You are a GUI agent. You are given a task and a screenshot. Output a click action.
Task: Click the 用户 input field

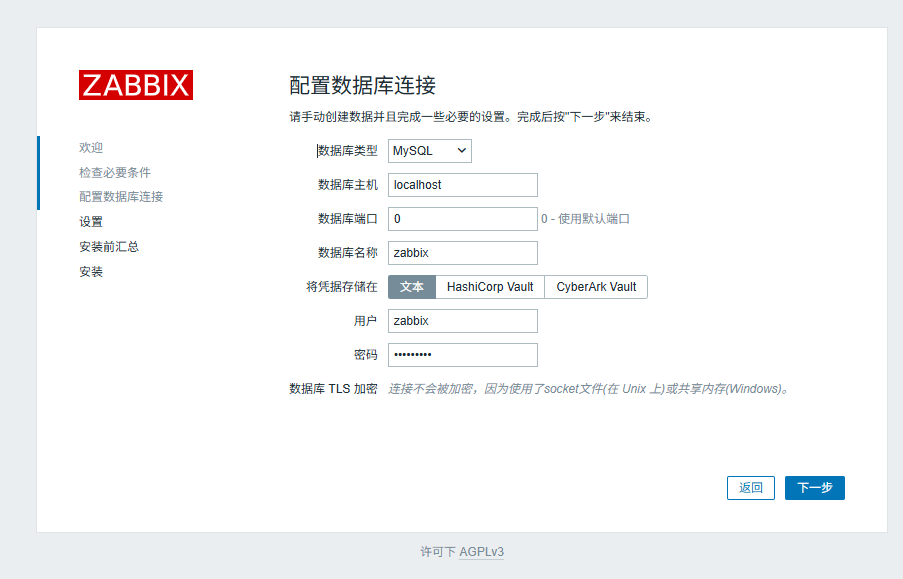[x=462, y=321]
